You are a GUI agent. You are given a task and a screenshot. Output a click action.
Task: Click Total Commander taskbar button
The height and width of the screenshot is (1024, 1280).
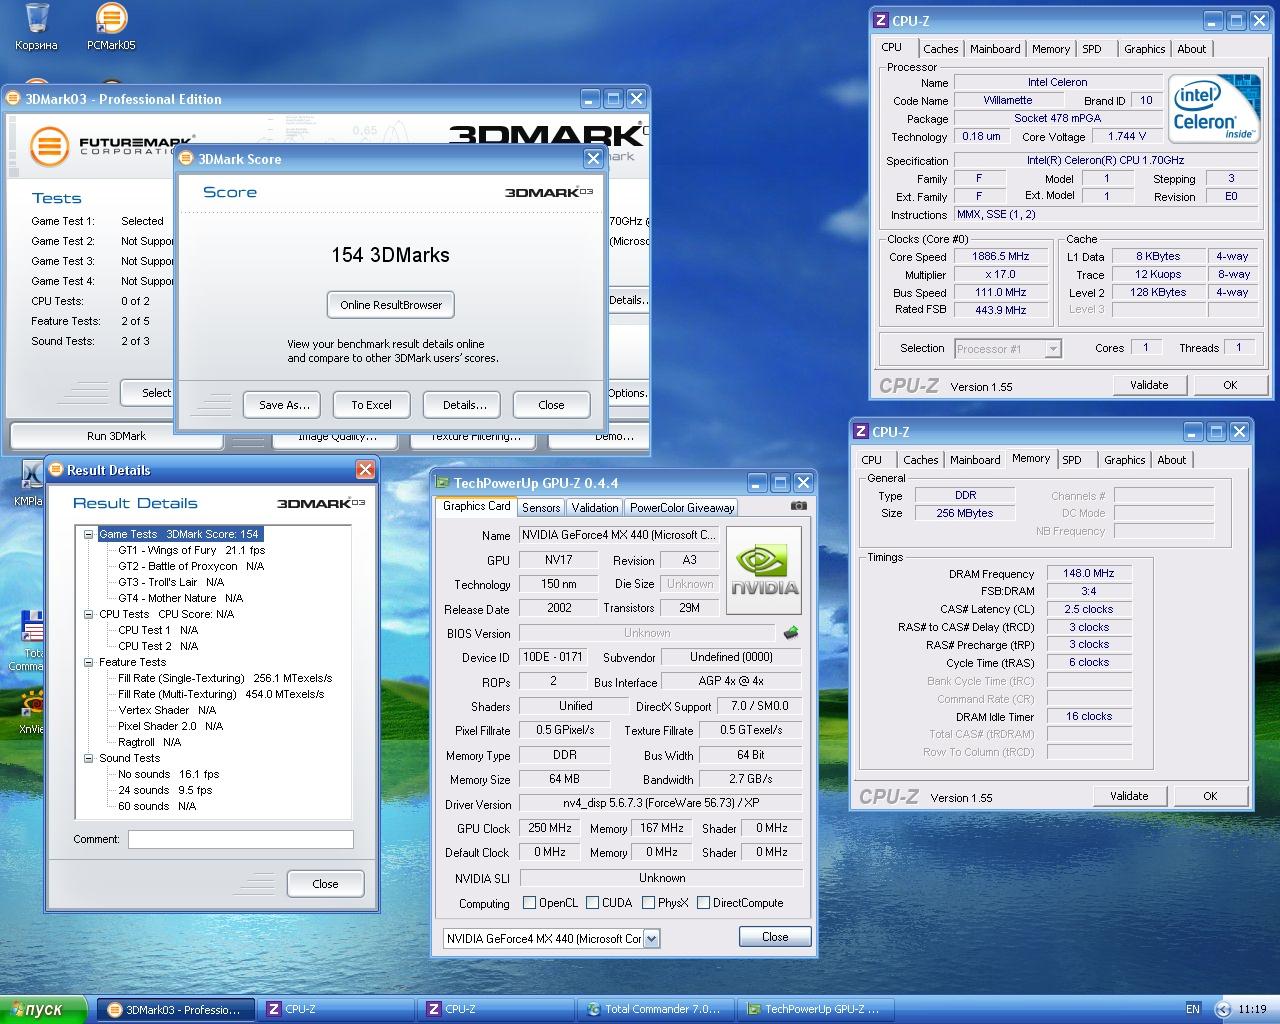click(x=656, y=1010)
